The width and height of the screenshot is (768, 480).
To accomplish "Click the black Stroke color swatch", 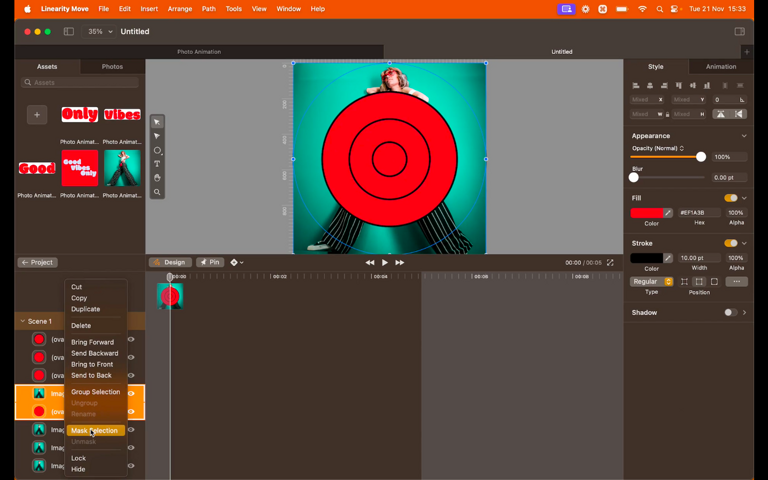I will point(646,258).
